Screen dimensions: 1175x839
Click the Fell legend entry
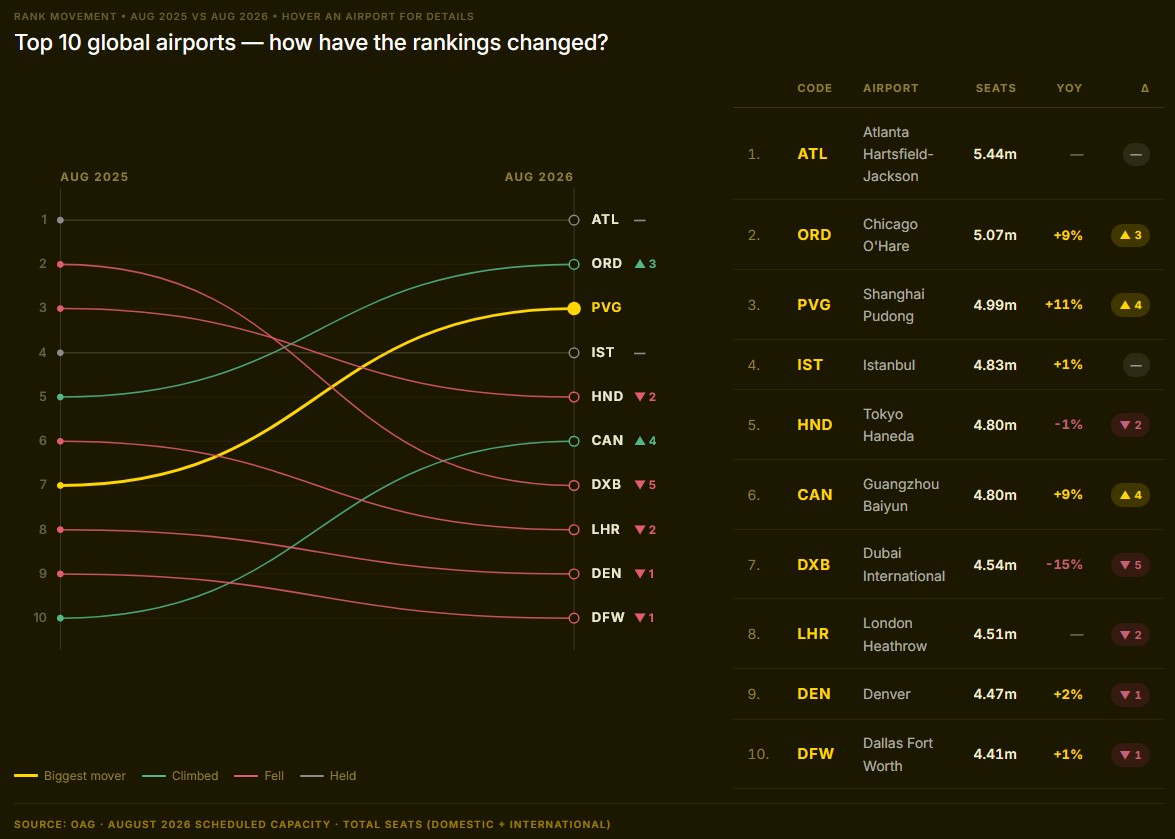coord(259,776)
